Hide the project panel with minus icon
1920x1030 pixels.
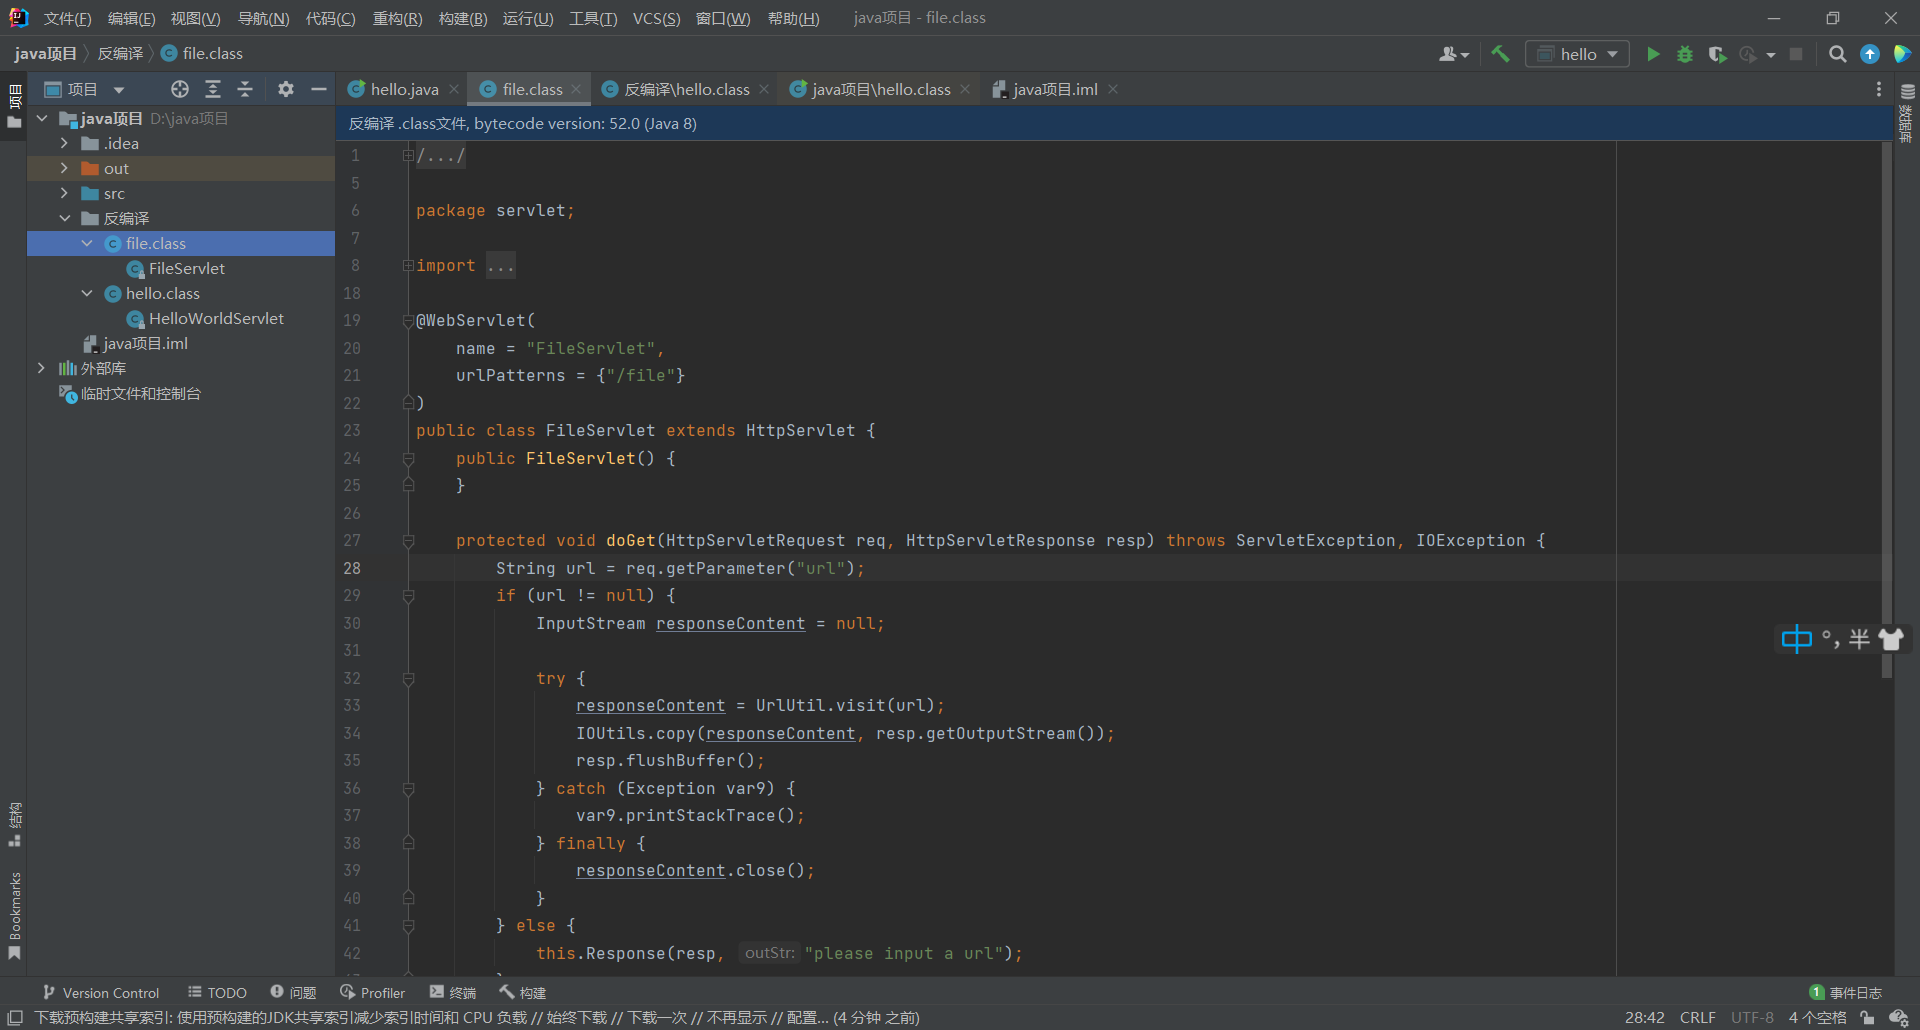319,89
